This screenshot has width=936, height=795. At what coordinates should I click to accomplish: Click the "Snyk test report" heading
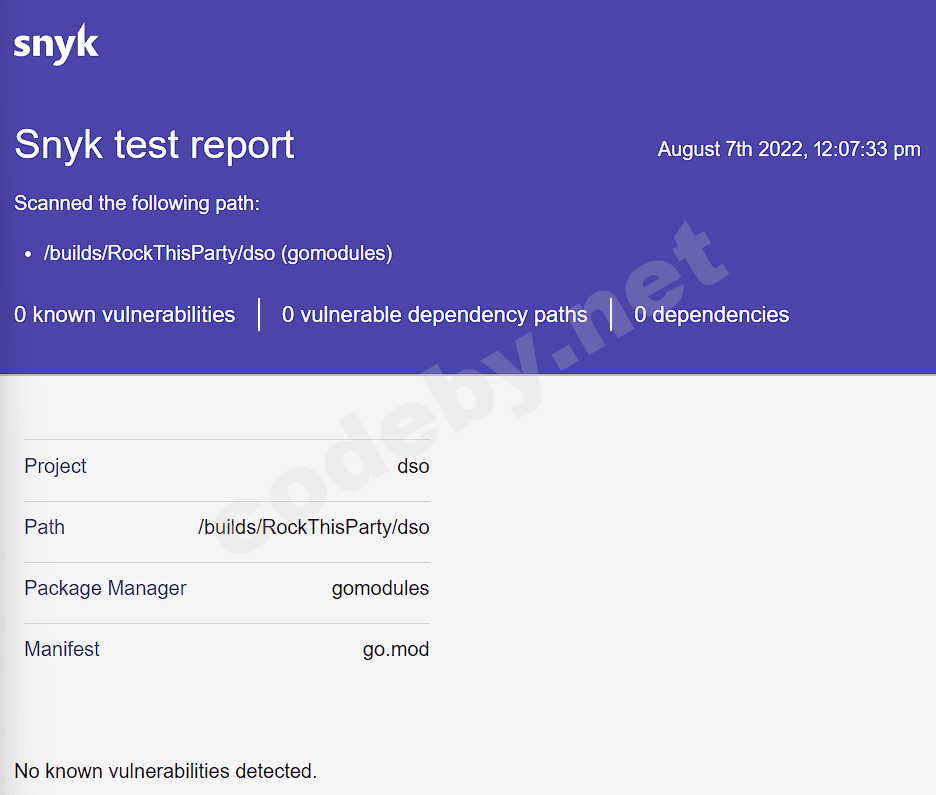point(154,145)
